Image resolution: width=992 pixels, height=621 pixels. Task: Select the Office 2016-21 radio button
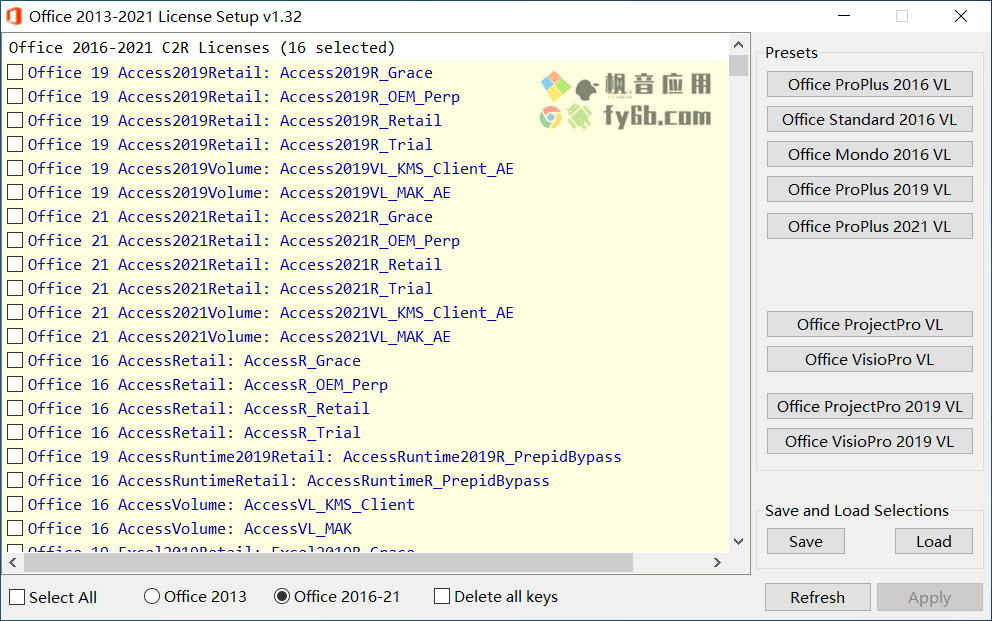[282, 596]
